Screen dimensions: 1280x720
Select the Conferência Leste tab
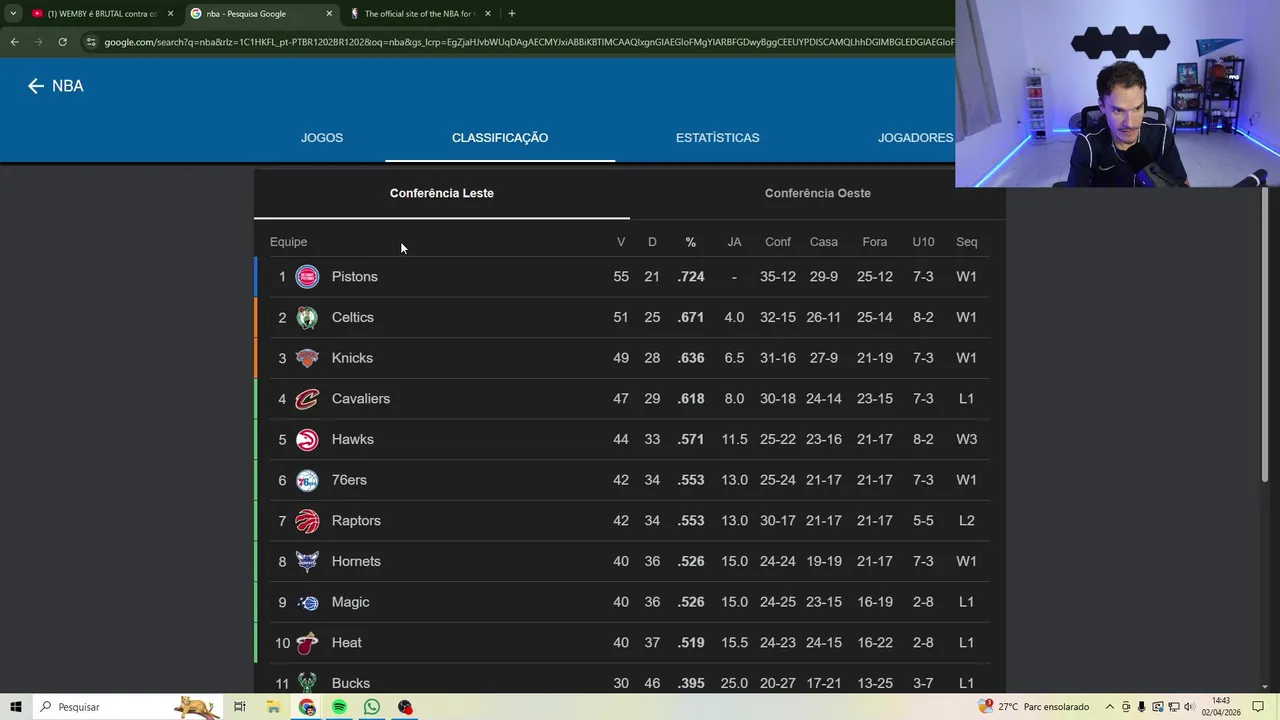442,193
